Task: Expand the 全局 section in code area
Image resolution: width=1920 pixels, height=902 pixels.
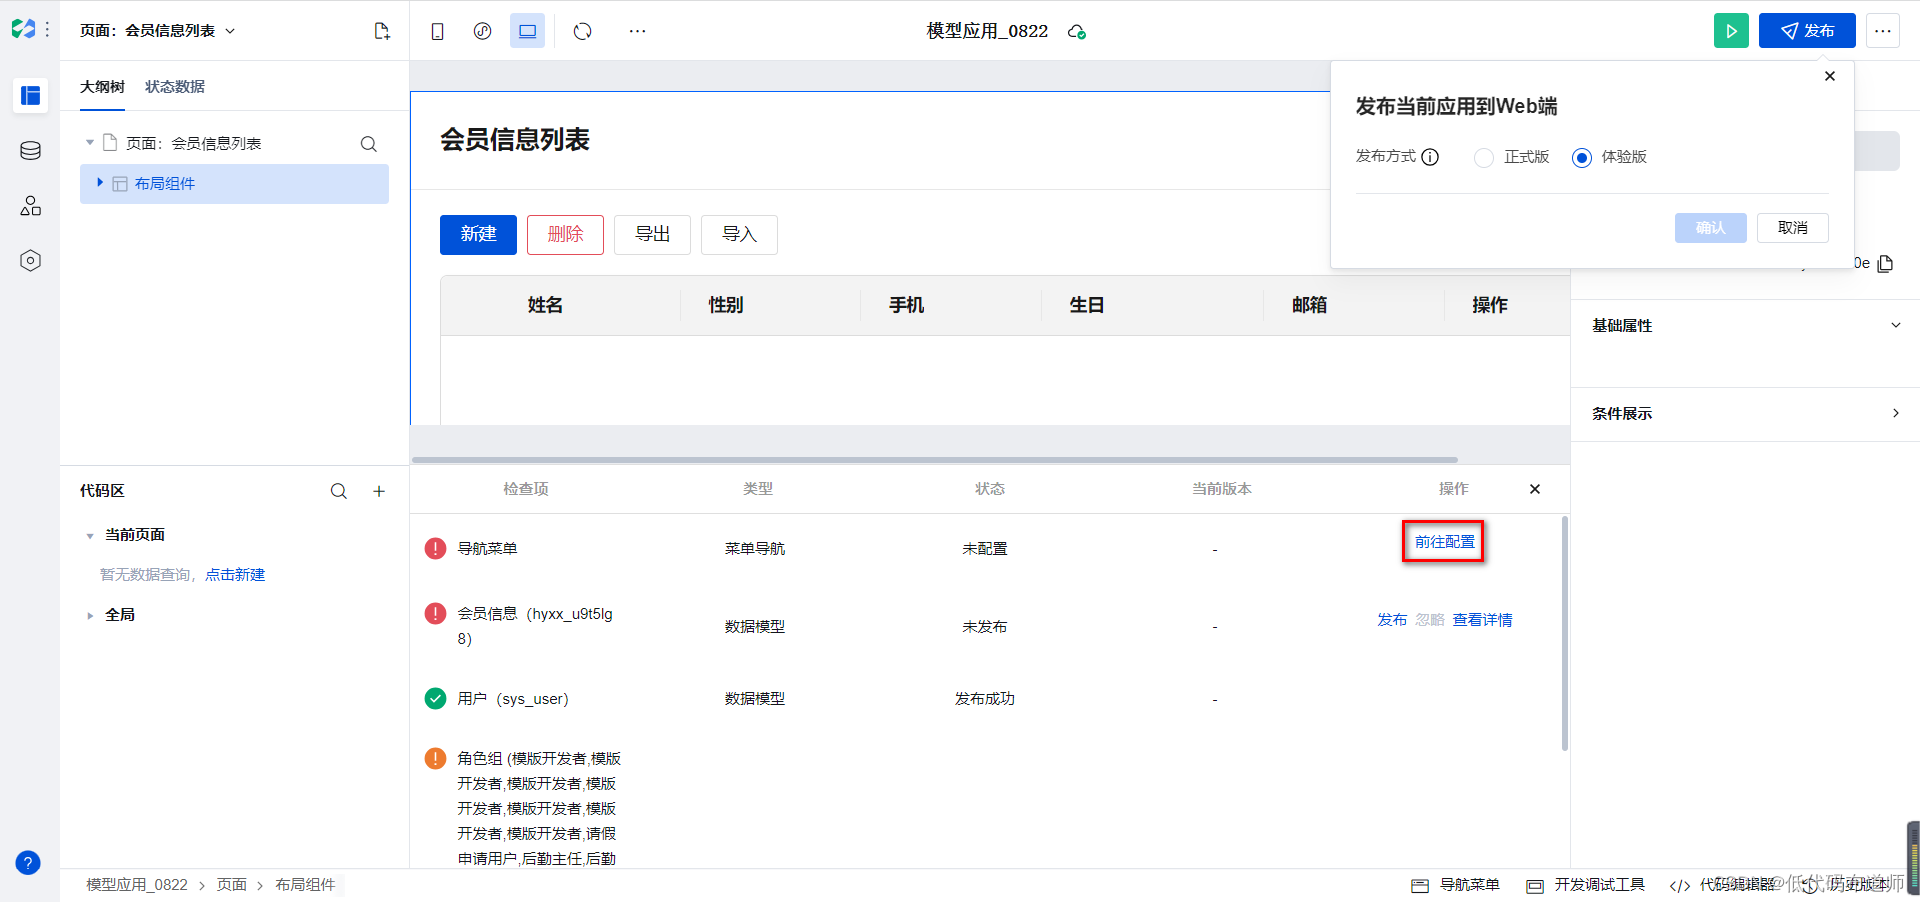Action: point(90,616)
